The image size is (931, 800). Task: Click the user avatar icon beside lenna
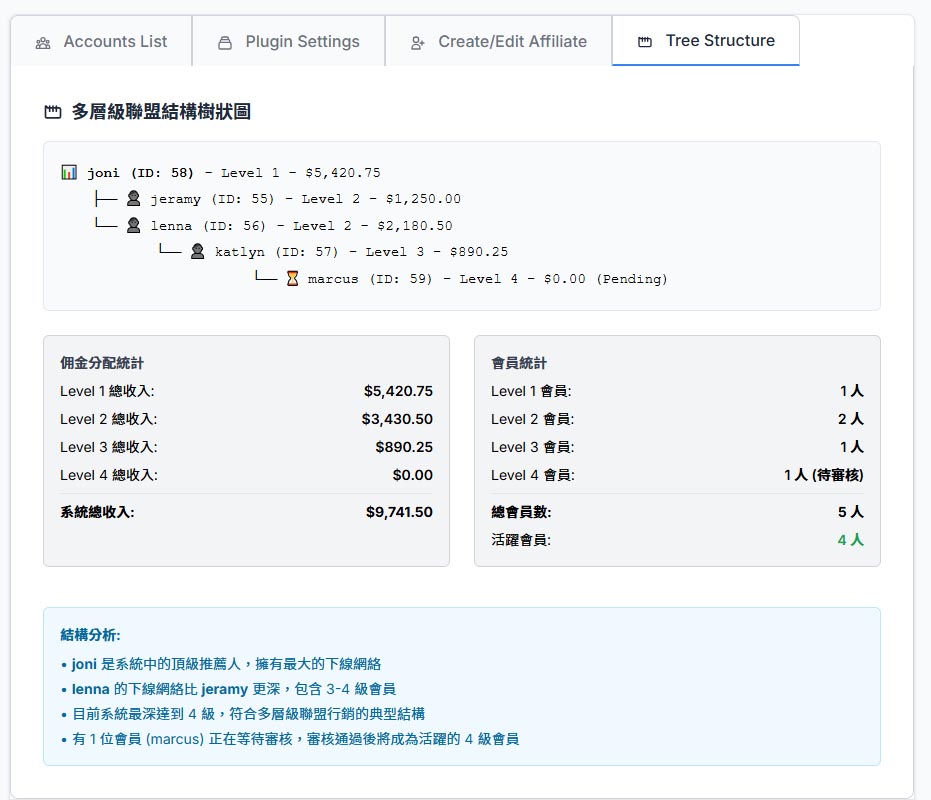point(134,225)
